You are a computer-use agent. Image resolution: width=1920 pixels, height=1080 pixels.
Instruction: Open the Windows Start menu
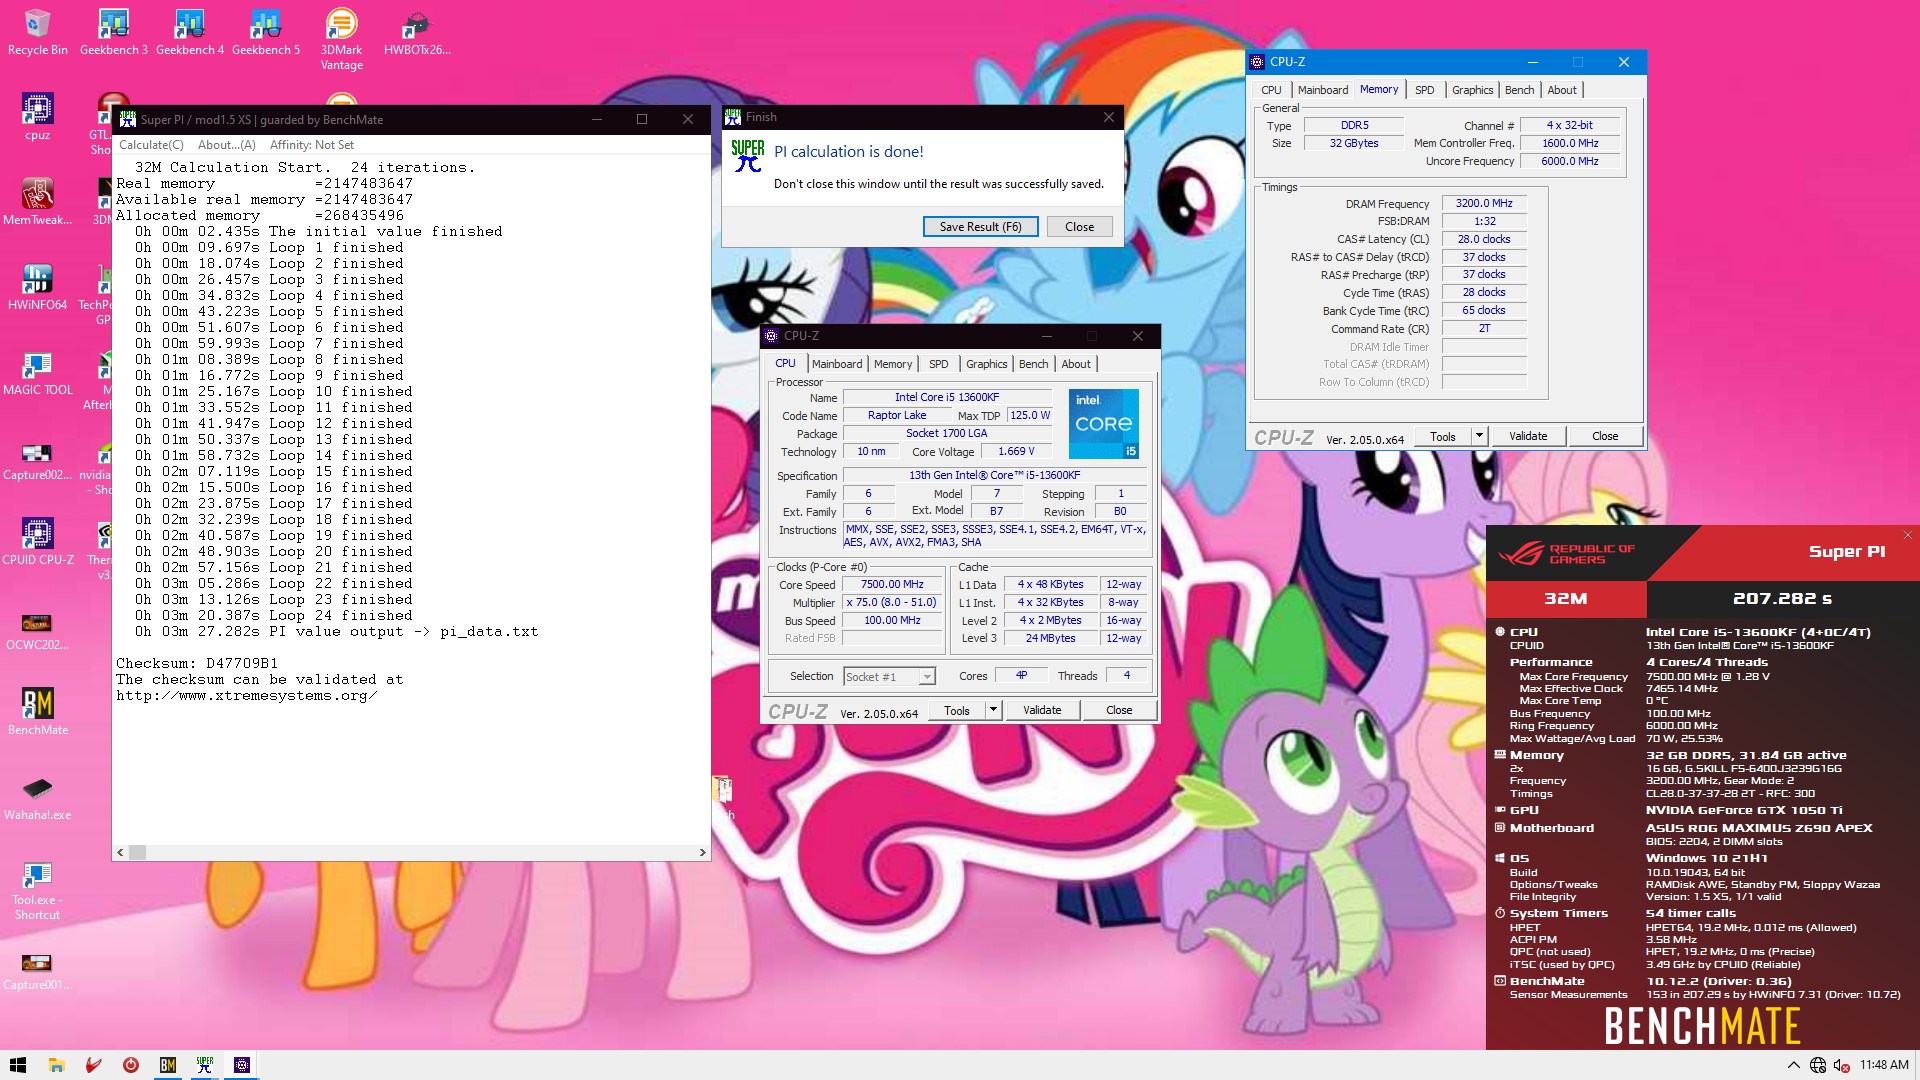[x=17, y=1065]
